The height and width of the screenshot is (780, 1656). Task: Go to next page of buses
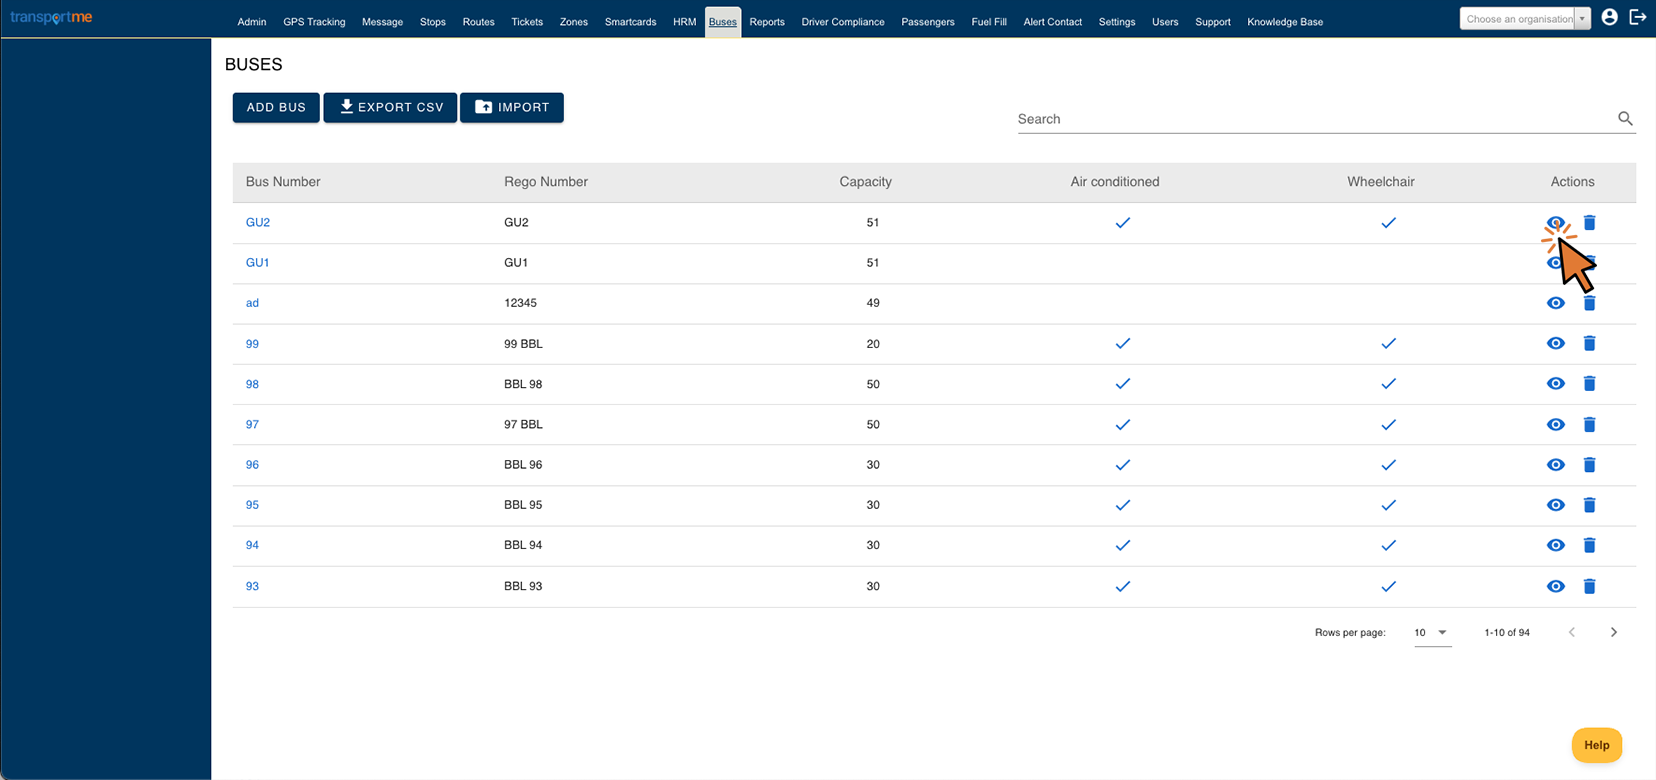click(1613, 632)
